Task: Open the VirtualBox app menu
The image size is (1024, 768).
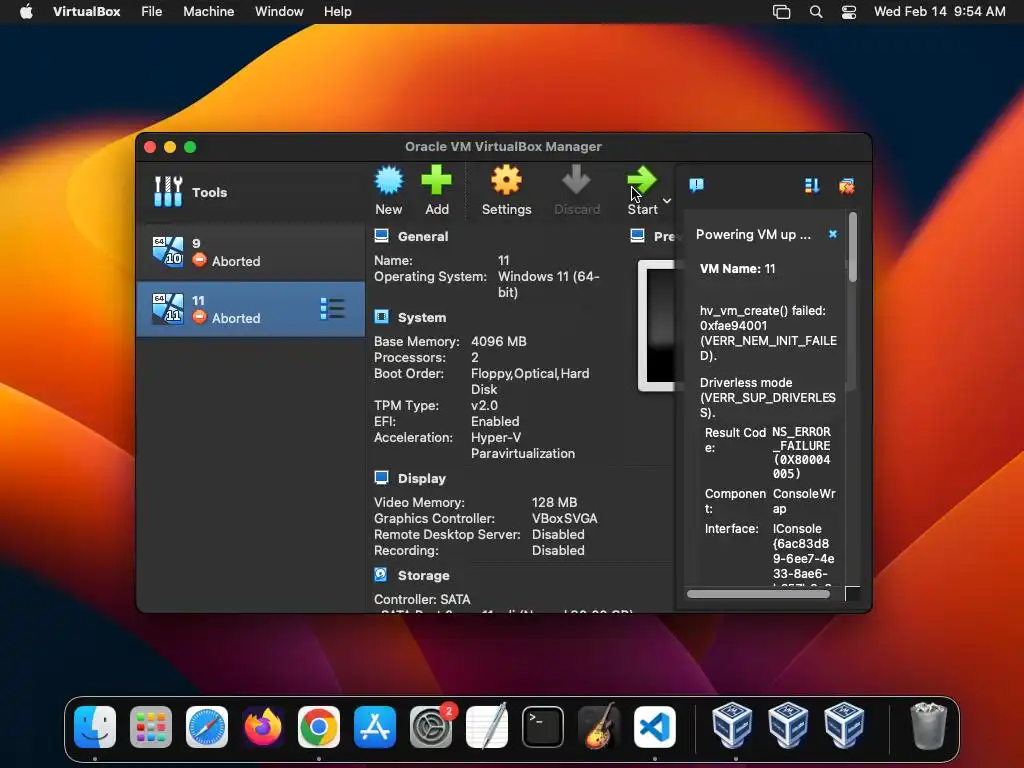Action: pyautogui.click(x=86, y=12)
